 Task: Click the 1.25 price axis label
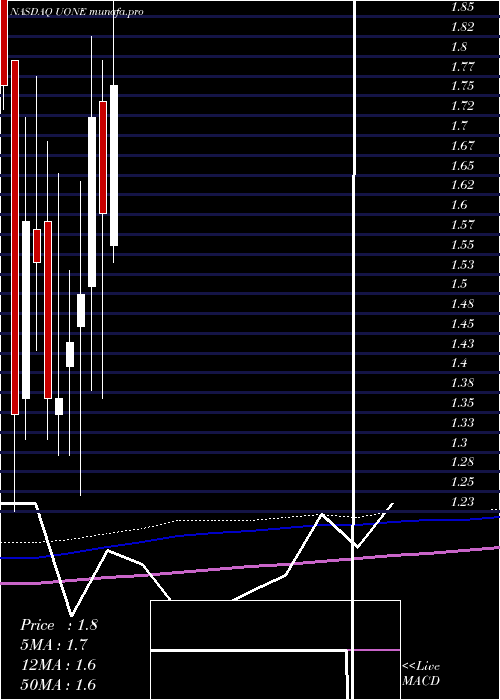pos(462,482)
